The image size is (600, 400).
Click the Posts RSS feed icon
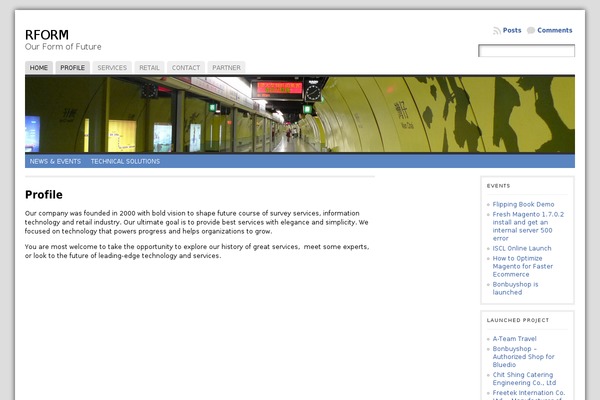(x=497, y=31)
